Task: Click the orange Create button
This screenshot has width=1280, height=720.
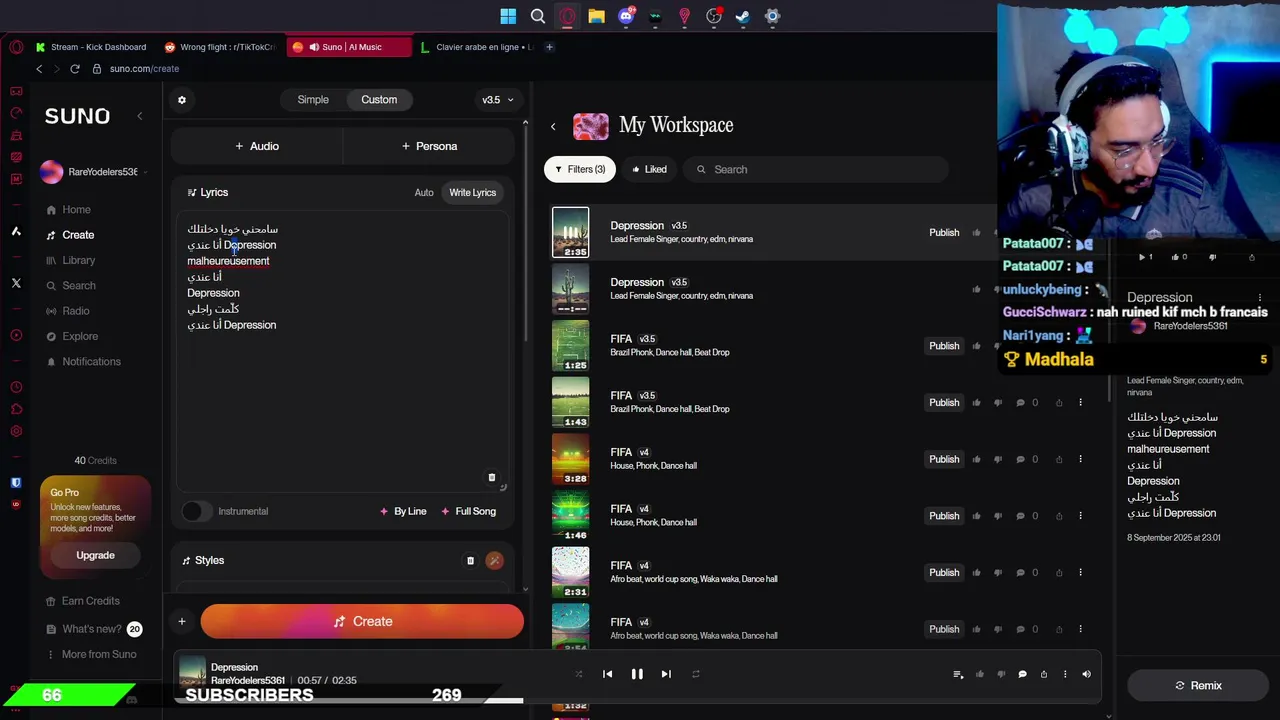Action: click(x=362, y=622)
